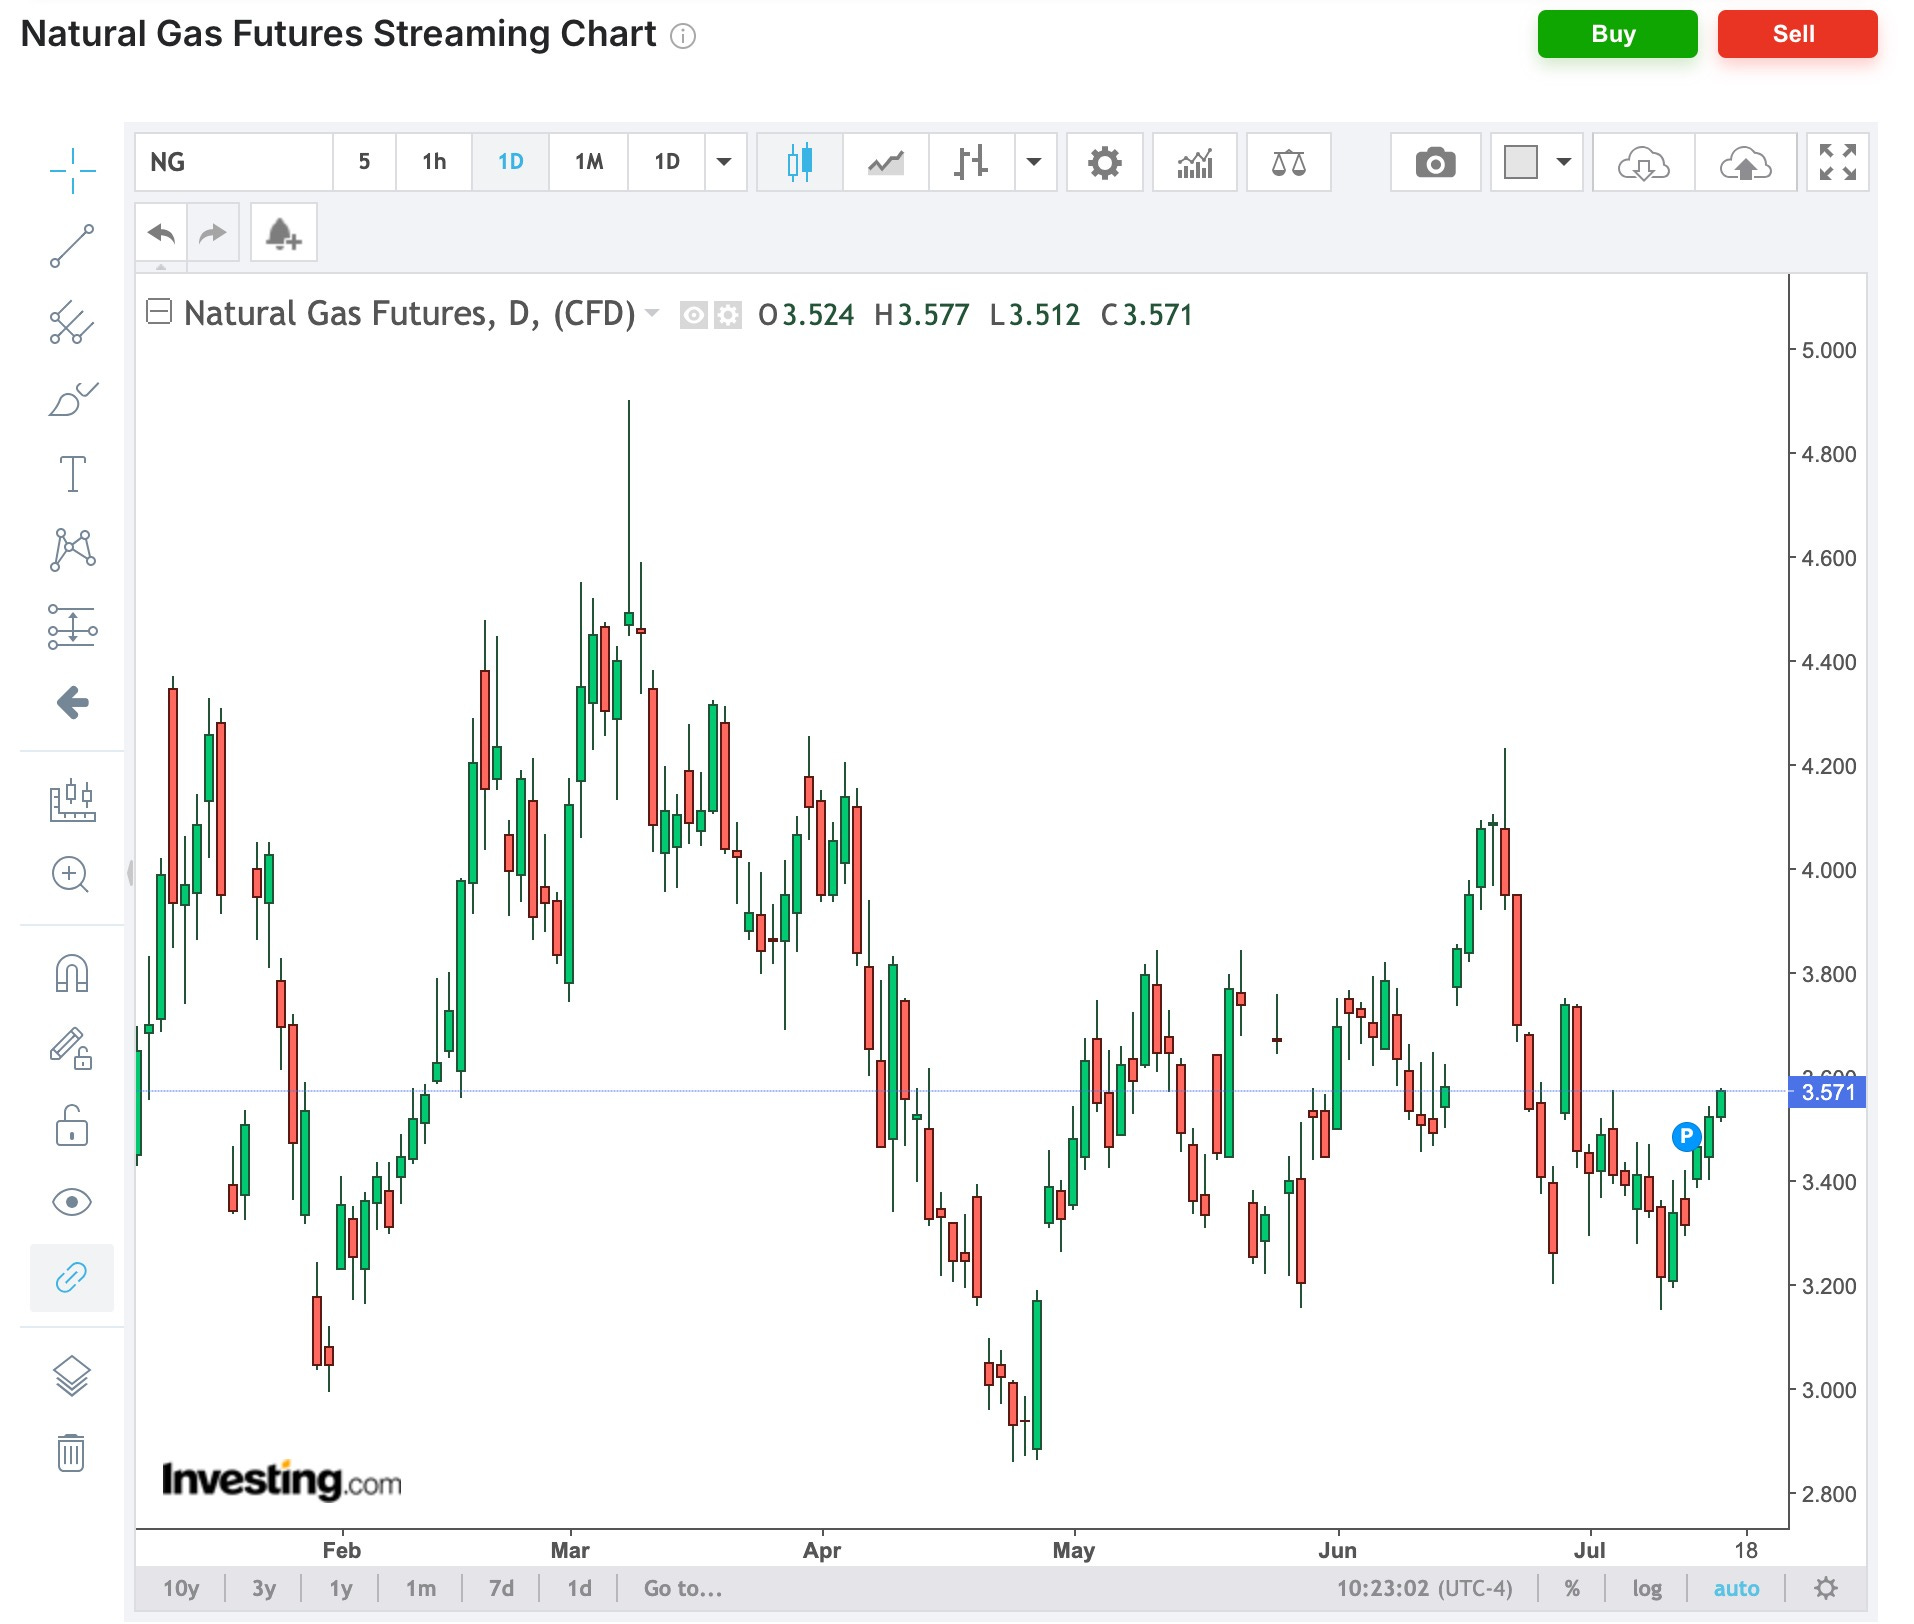Toggle auto scale
This screenshot has height=1624, width=1914.
coord(1736,1588)
